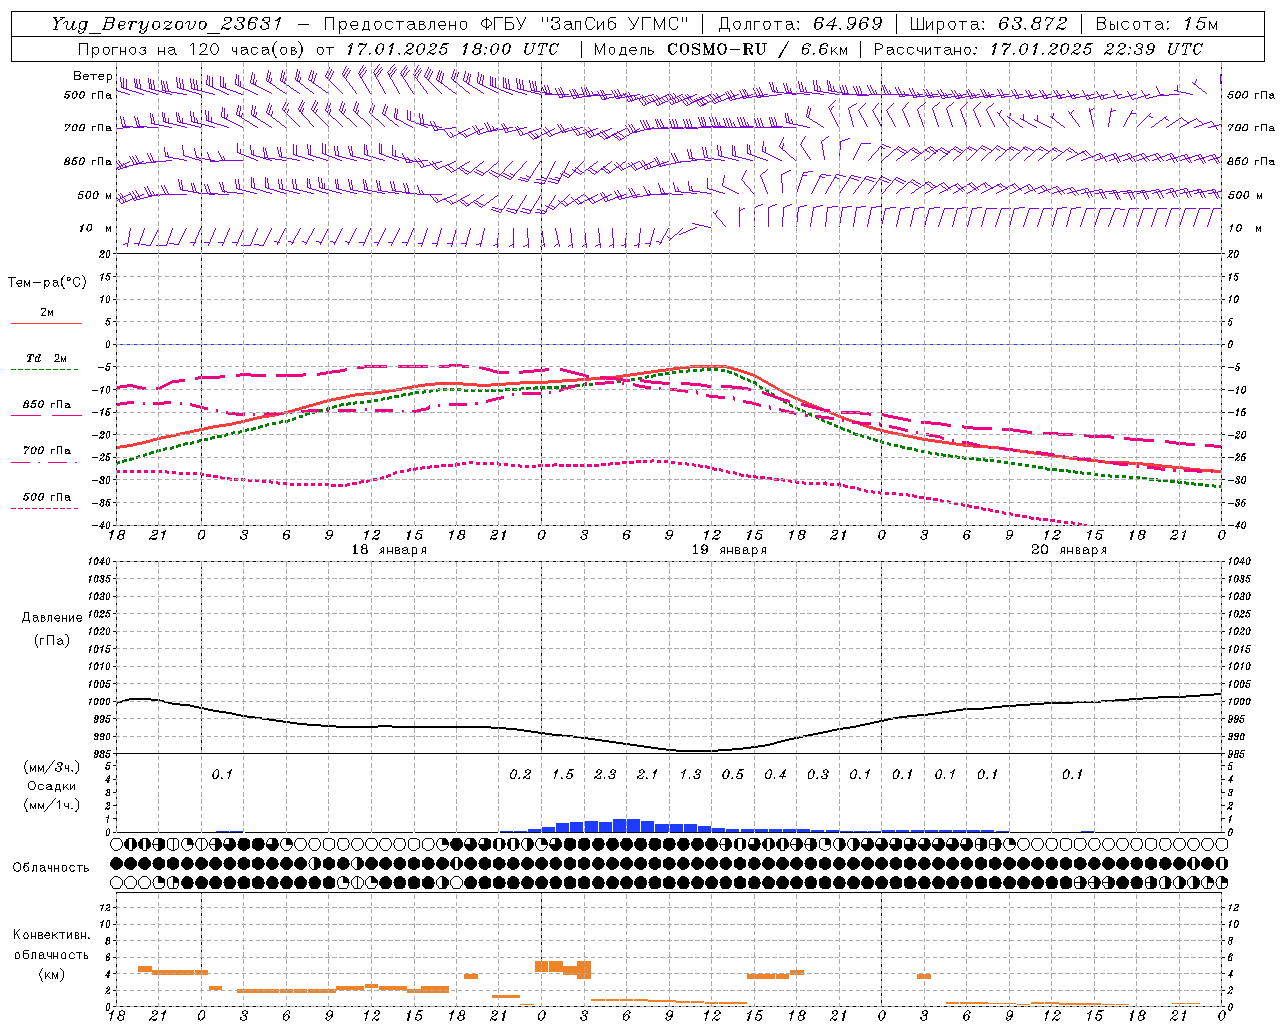The image size is (1280, 1024).
Task: Click the 'Долгота: 64.969' header field
Action: pos(800,24)
